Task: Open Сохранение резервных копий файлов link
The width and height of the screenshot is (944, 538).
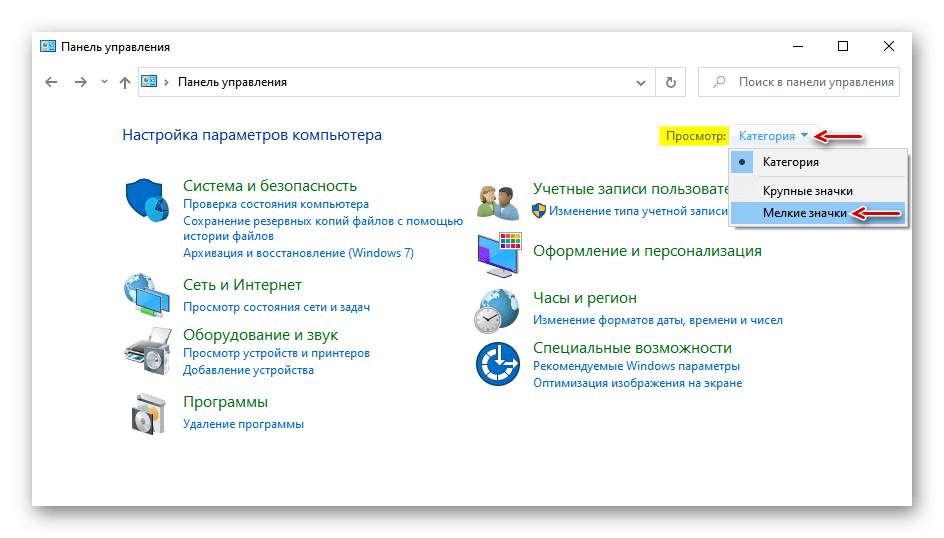Action: click(x=323, y=229)
